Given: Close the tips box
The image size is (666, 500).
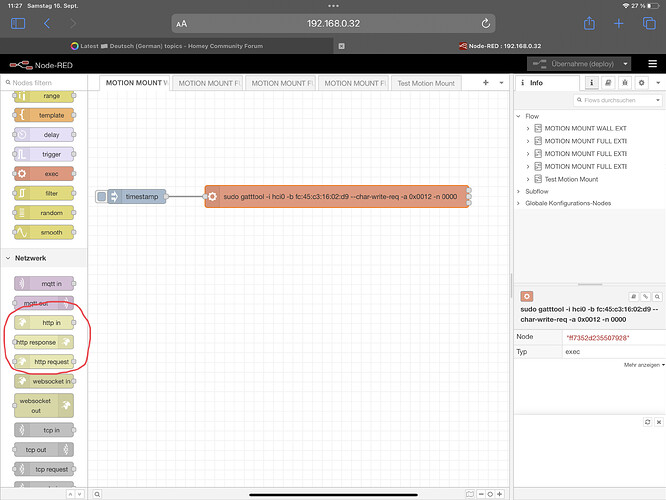Looking at the screenshot, I should pos(658,422).
